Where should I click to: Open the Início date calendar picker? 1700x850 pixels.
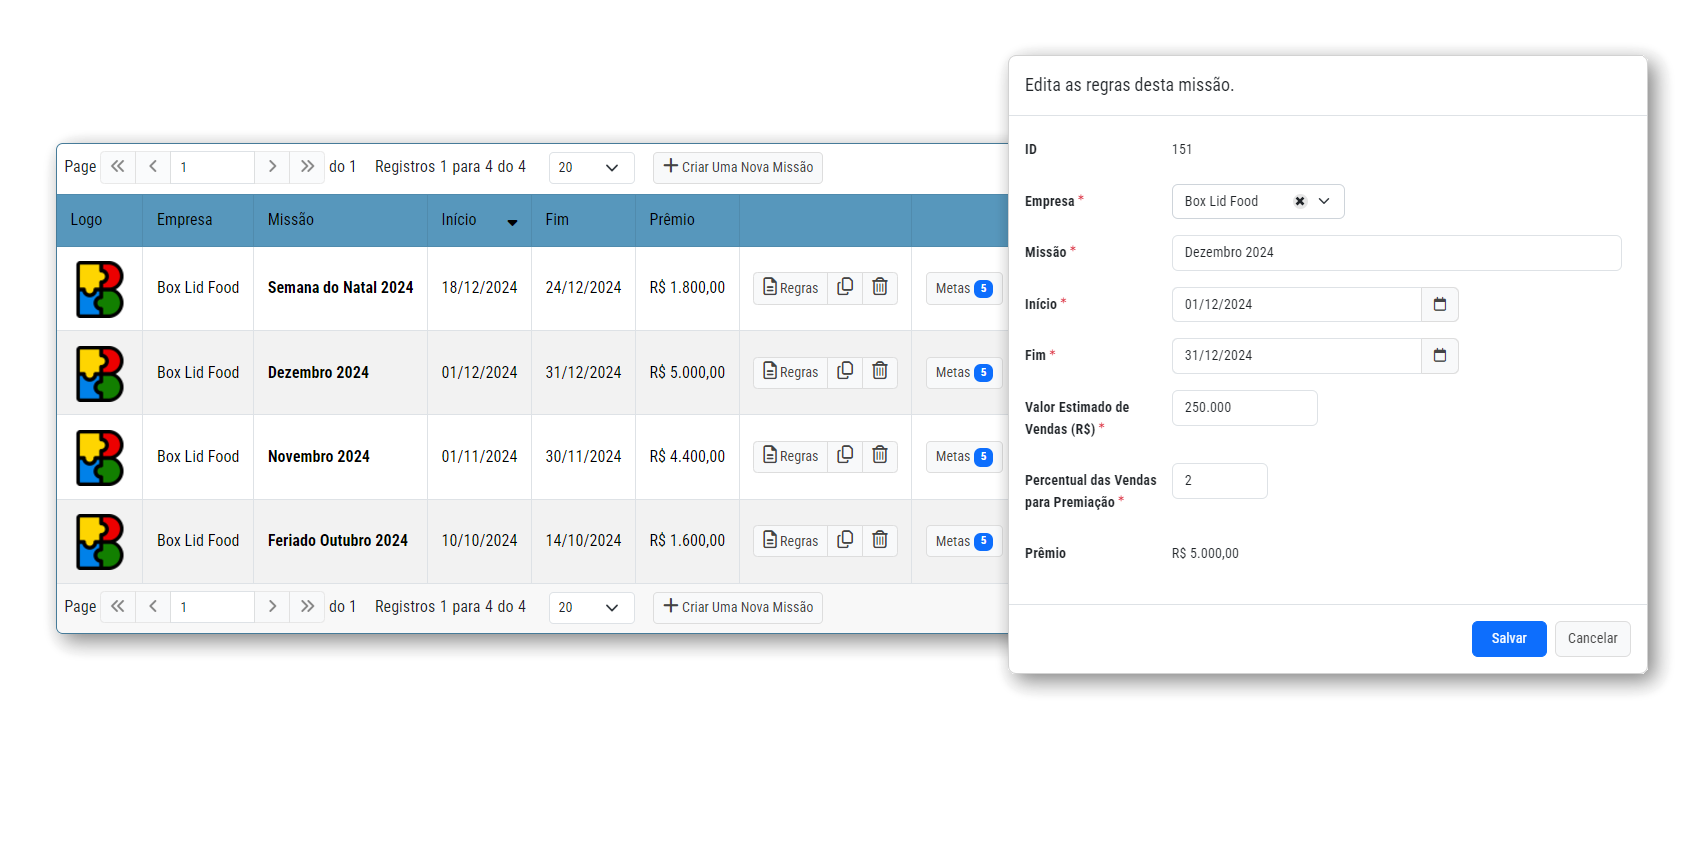(x=1439, y=304)
